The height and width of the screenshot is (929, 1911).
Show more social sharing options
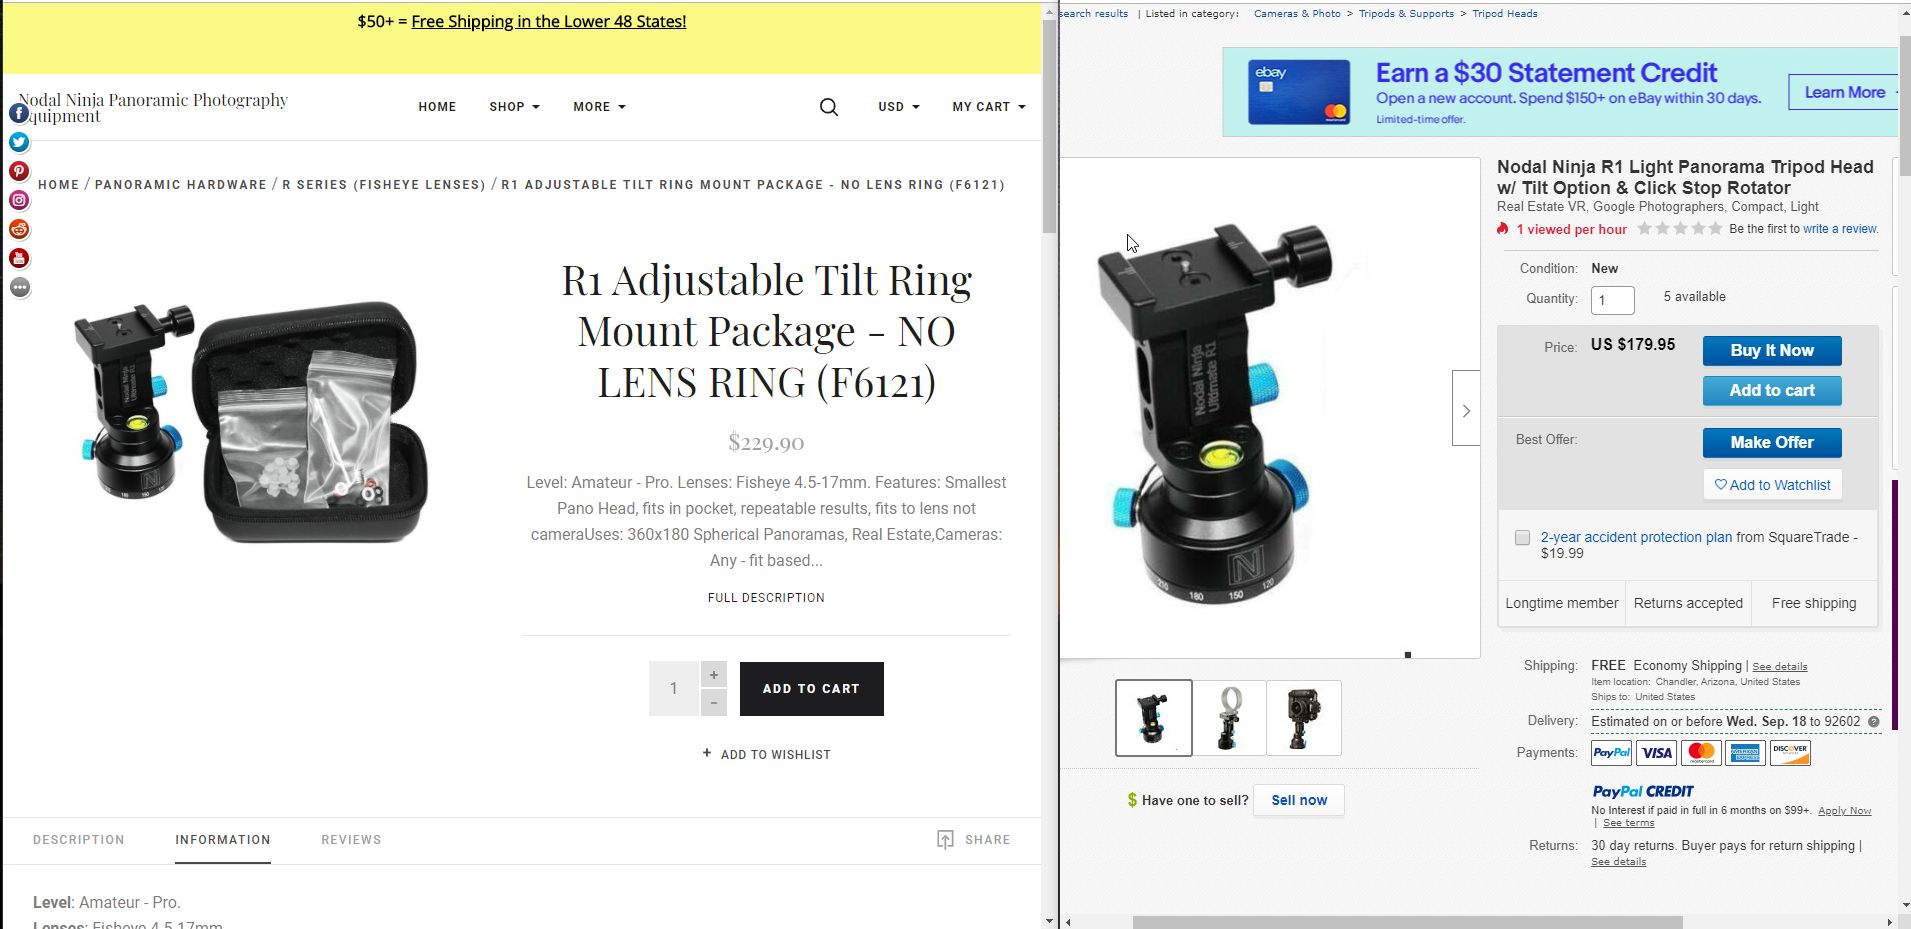point(19,287)
